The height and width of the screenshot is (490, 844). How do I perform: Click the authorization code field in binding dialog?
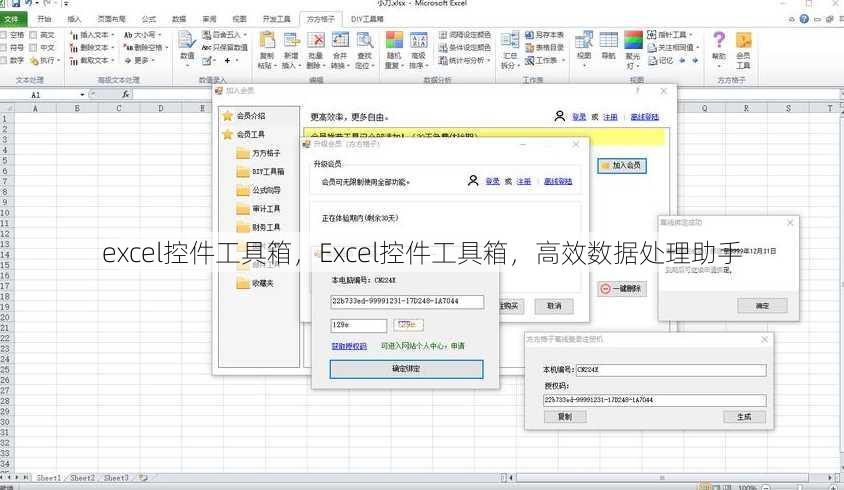(407, 302)
